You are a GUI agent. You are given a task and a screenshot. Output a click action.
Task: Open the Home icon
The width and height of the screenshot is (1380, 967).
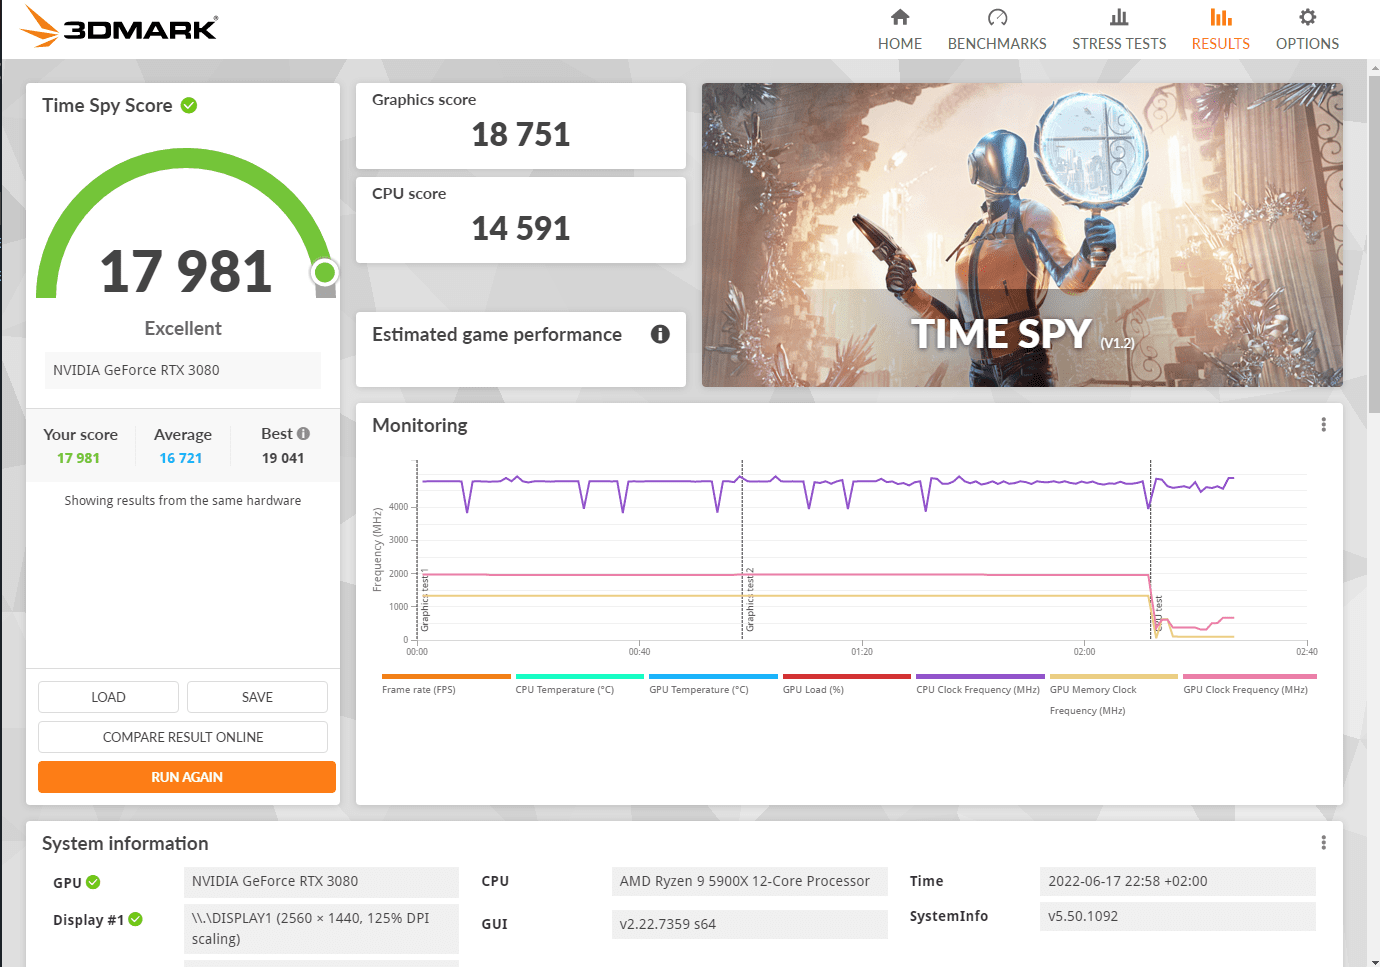tap(900, 17)
